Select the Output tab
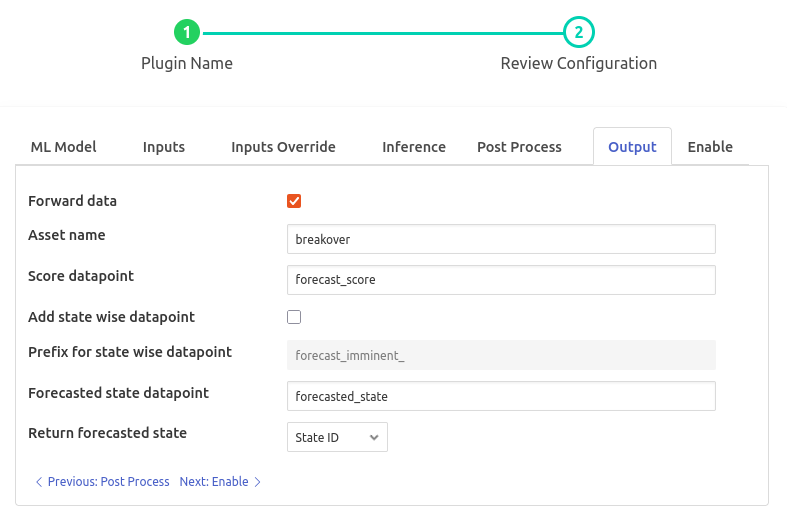This screenshot has height=521, width=787. [x=632, y=147]
